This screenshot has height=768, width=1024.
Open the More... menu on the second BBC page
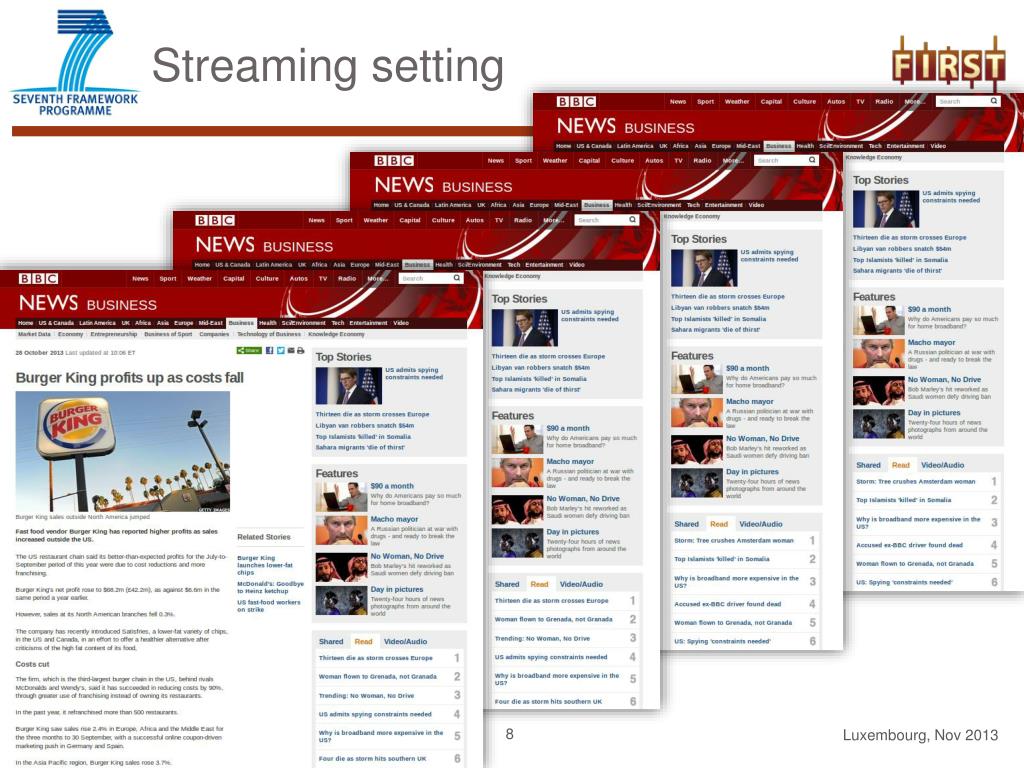coord(553,221)
